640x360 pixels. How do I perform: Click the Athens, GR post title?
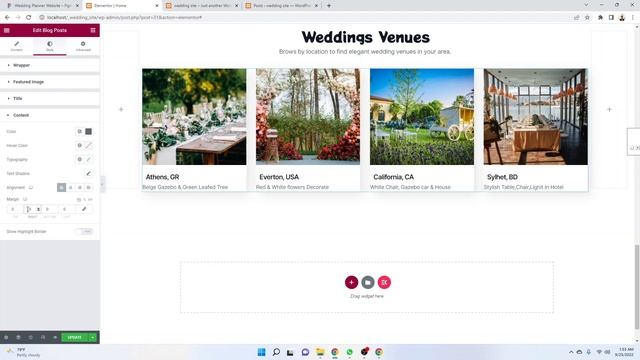(162, 177)
